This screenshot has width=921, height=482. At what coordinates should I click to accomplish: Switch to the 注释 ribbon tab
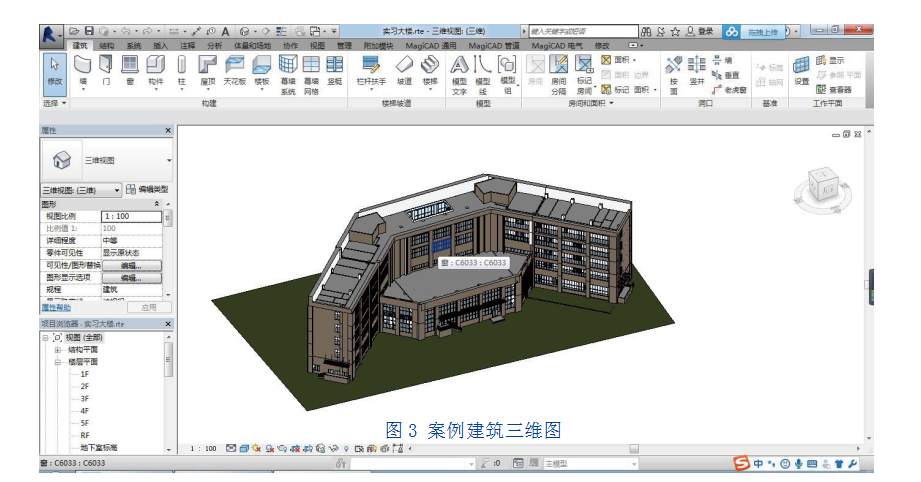(x=187, y=46)
